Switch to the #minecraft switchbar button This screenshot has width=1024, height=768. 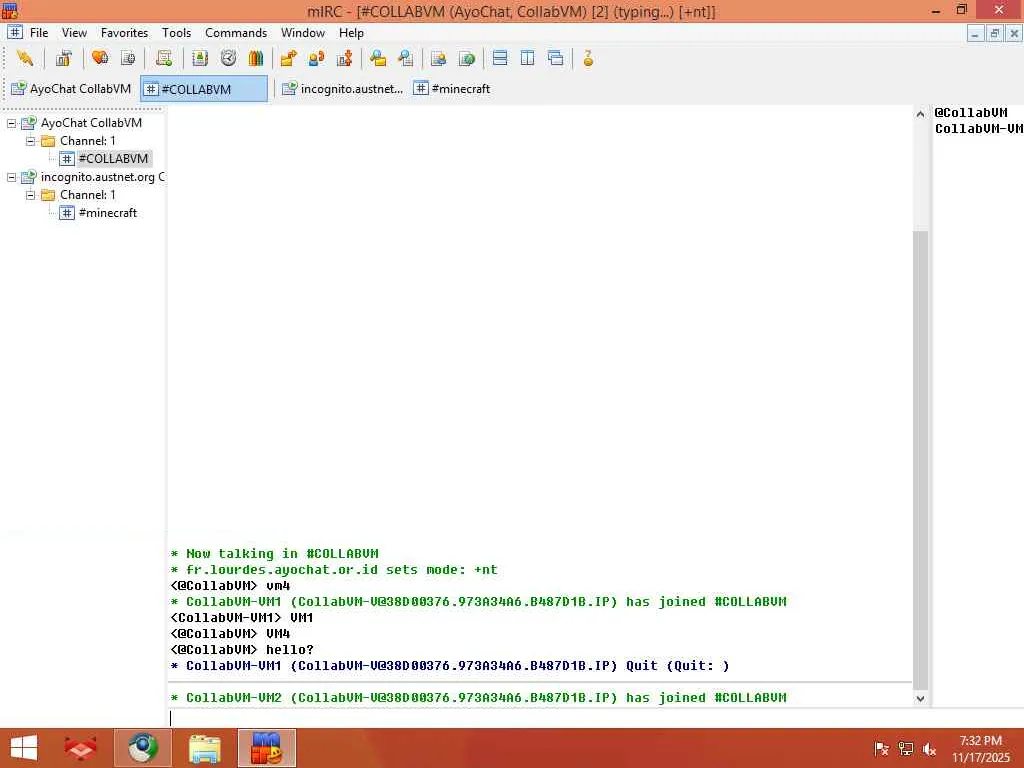pos(452,89)
